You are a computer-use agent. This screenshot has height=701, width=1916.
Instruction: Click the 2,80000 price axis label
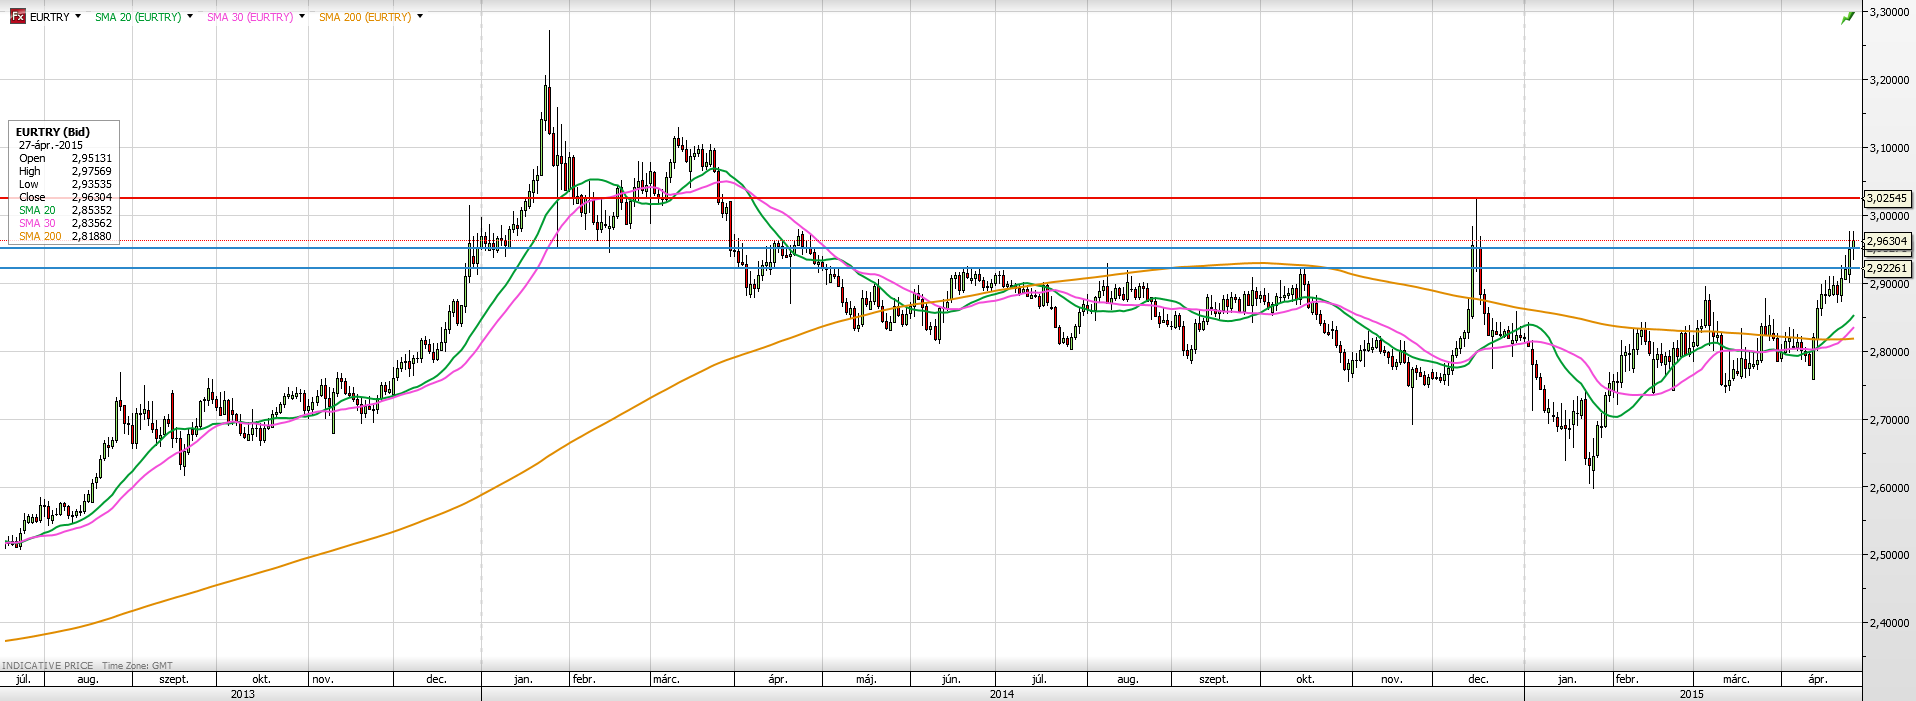click(x=1889, y=352)
